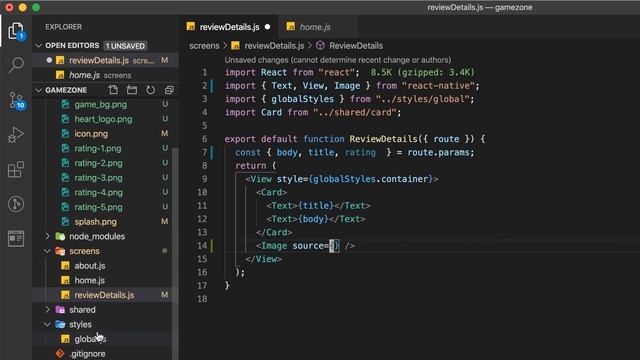
Task: Open about.js in screens folder
Action: click(x=90, y=266)
